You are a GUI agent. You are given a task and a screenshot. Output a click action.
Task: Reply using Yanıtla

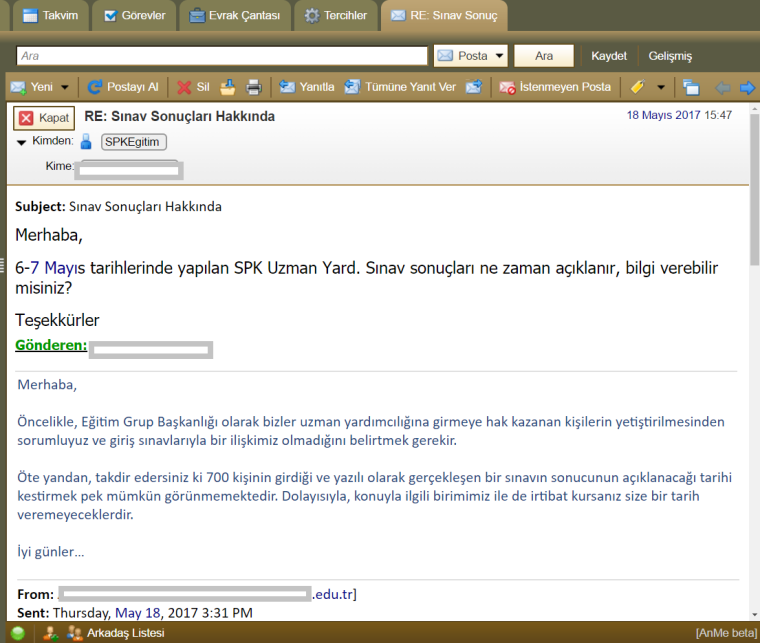point(307,87)
